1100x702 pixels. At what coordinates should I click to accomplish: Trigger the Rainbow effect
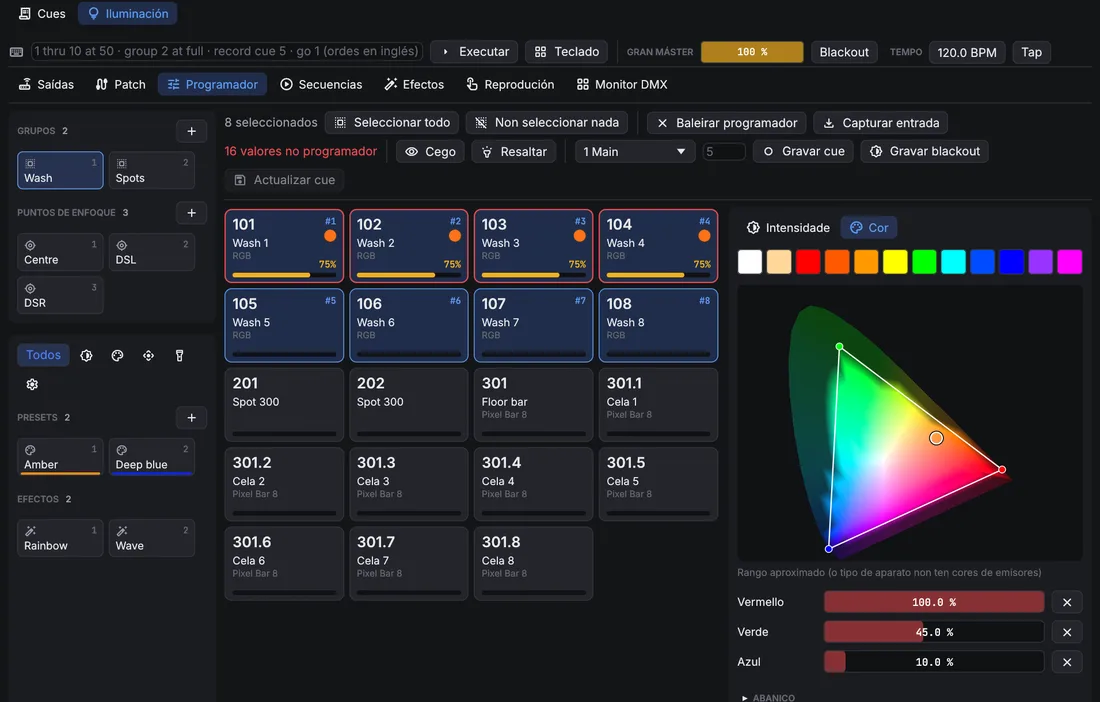(x=60, y=538)
